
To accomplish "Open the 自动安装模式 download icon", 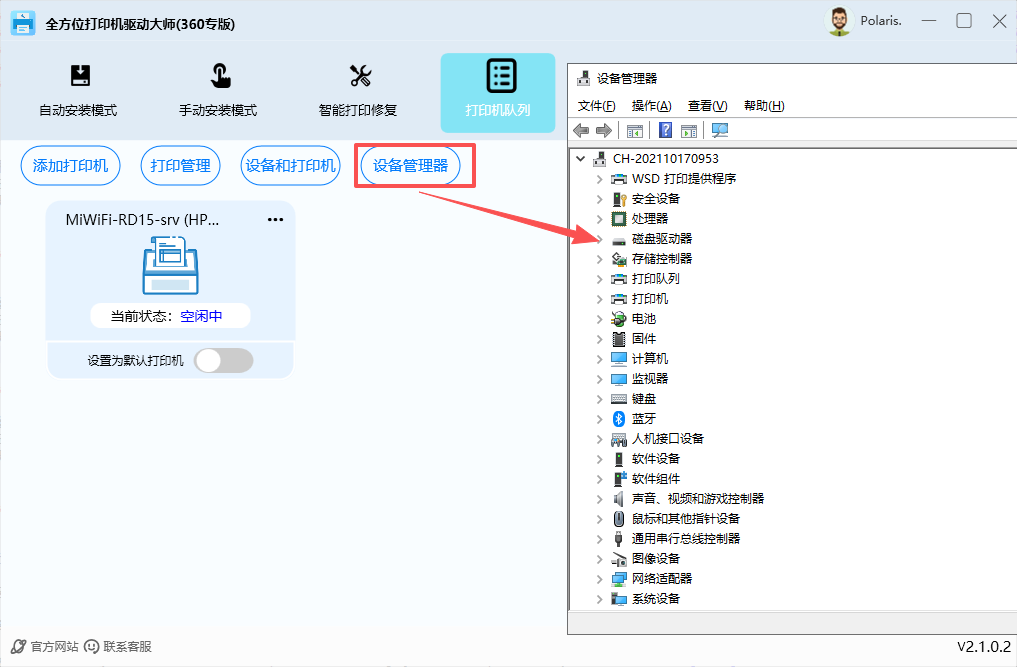I will point(79,76).
